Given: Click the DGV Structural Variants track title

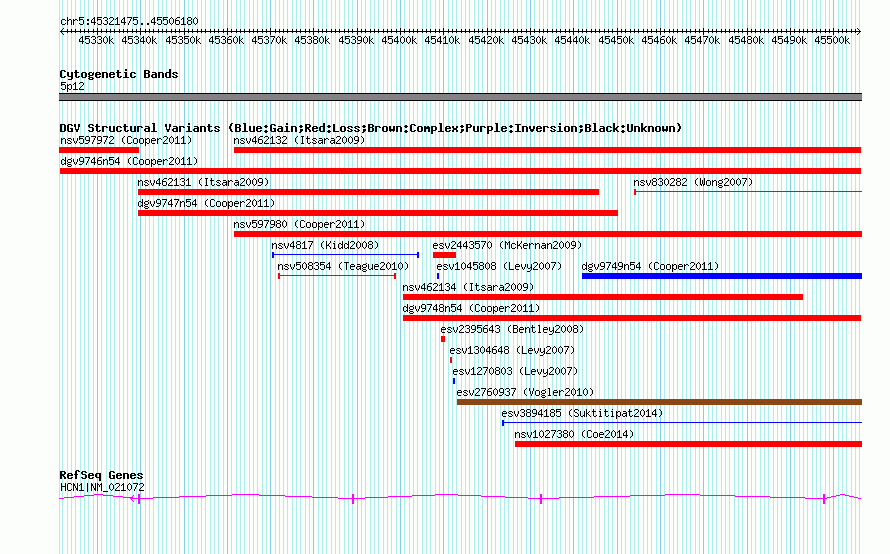Looking at the screenshot, I should [x=370, y=128].
